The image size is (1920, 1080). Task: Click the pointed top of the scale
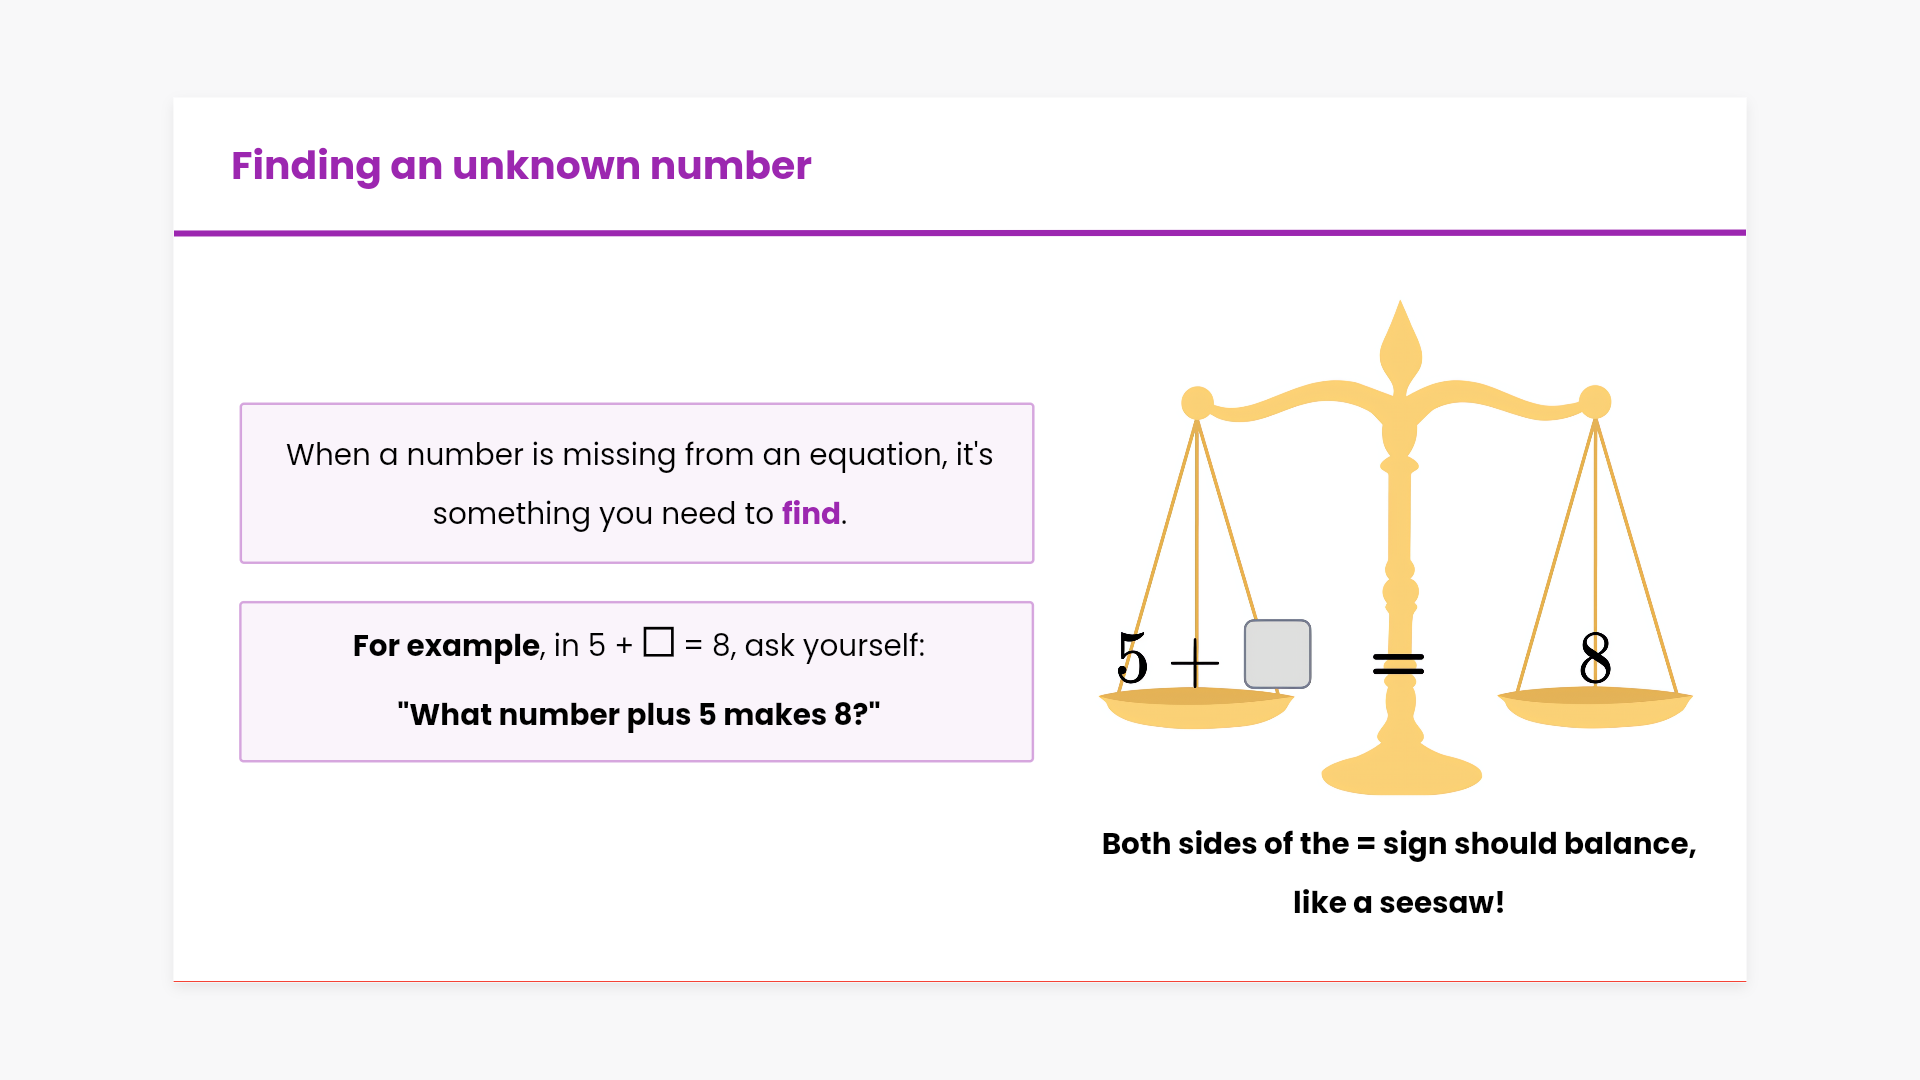pos(1400,330)
